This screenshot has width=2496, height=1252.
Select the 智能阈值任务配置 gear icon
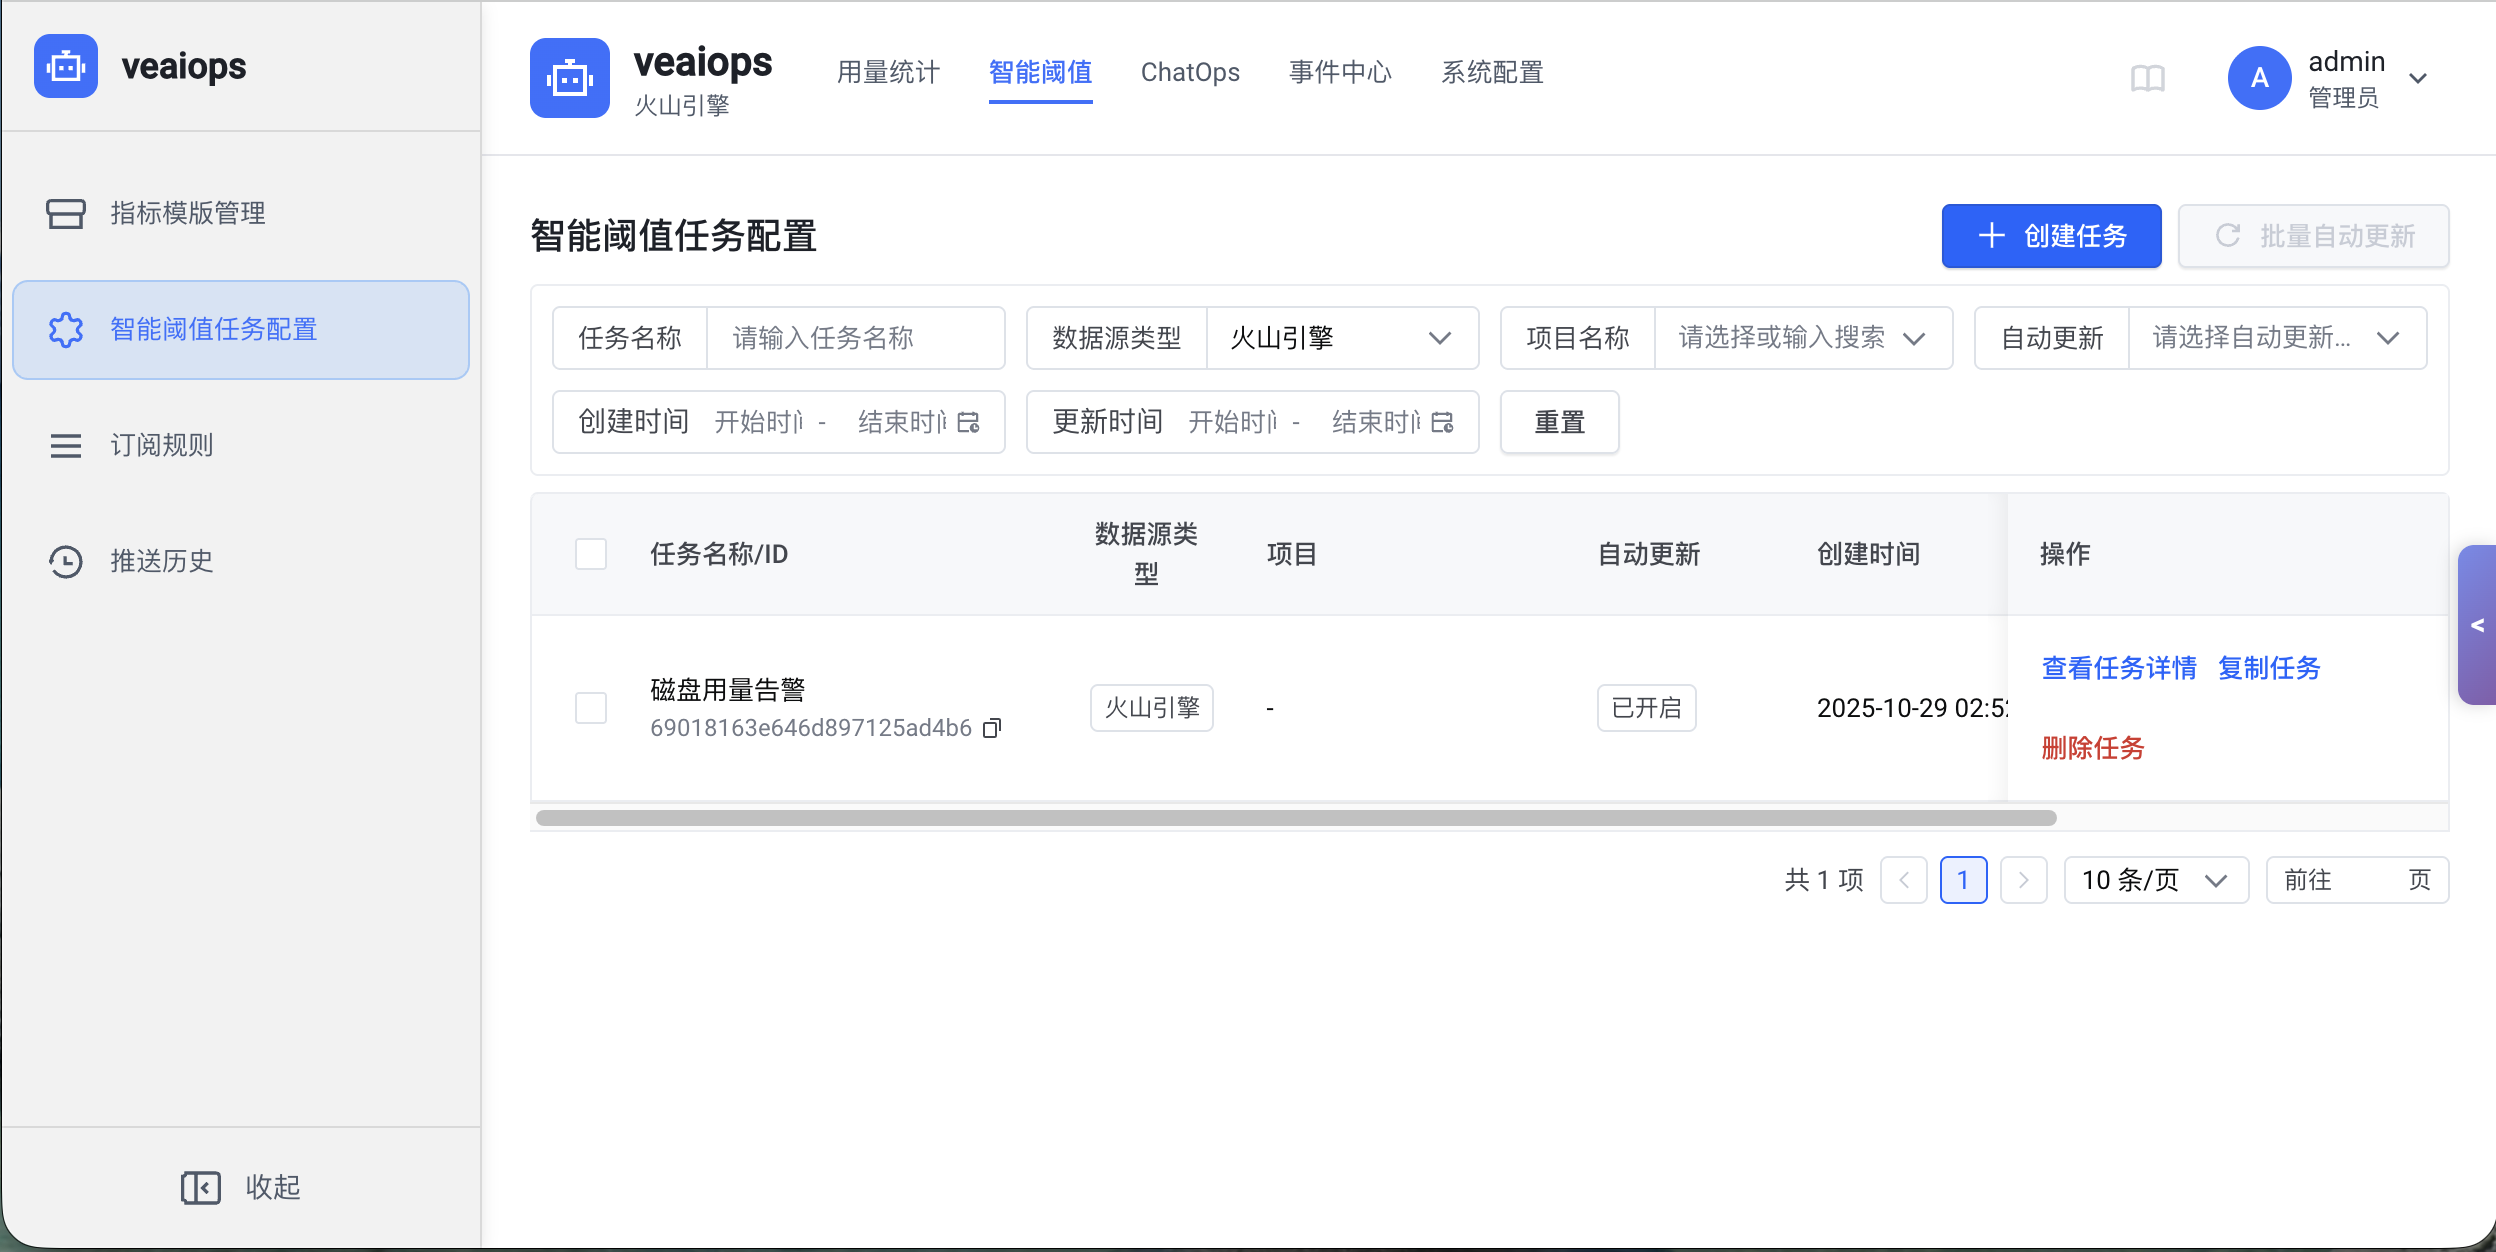(x=65, y=330)
